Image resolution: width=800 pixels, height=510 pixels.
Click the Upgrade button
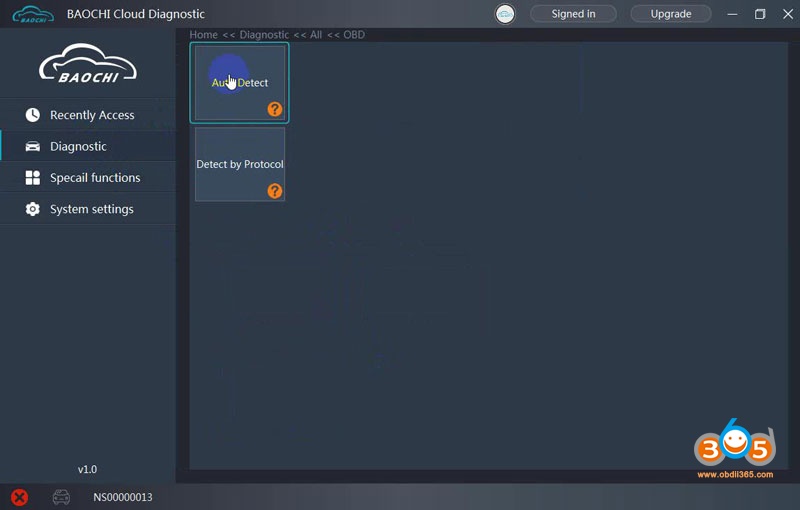click(671, 14)
